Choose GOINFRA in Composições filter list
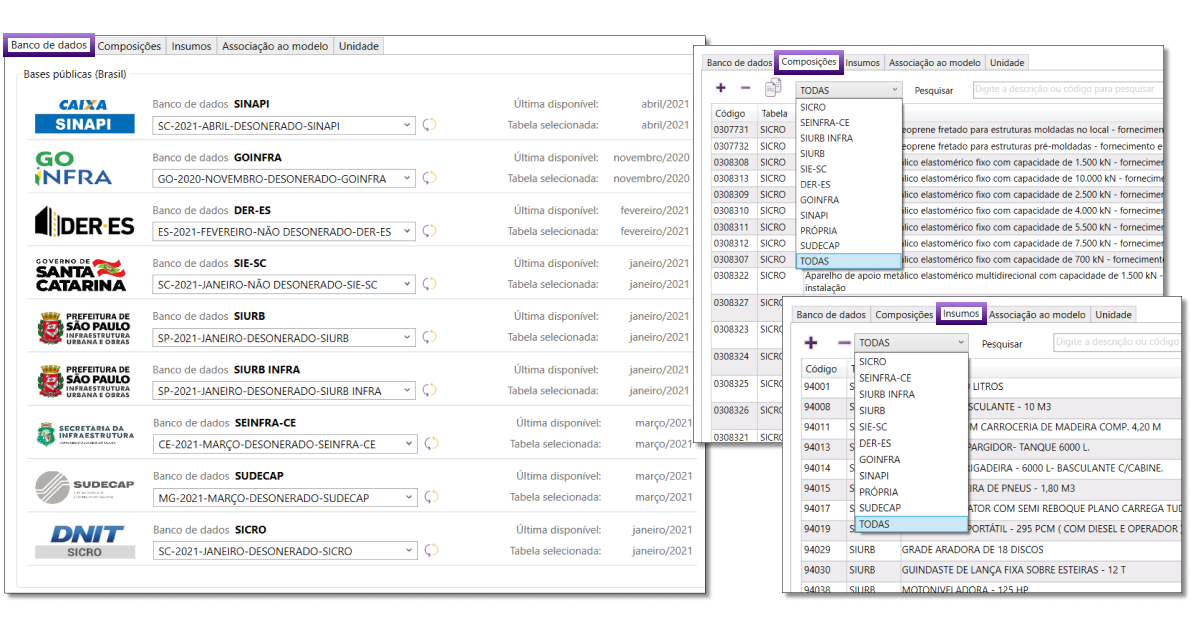The height and width of the screenshot is (627, 1200). click(849, 200)
